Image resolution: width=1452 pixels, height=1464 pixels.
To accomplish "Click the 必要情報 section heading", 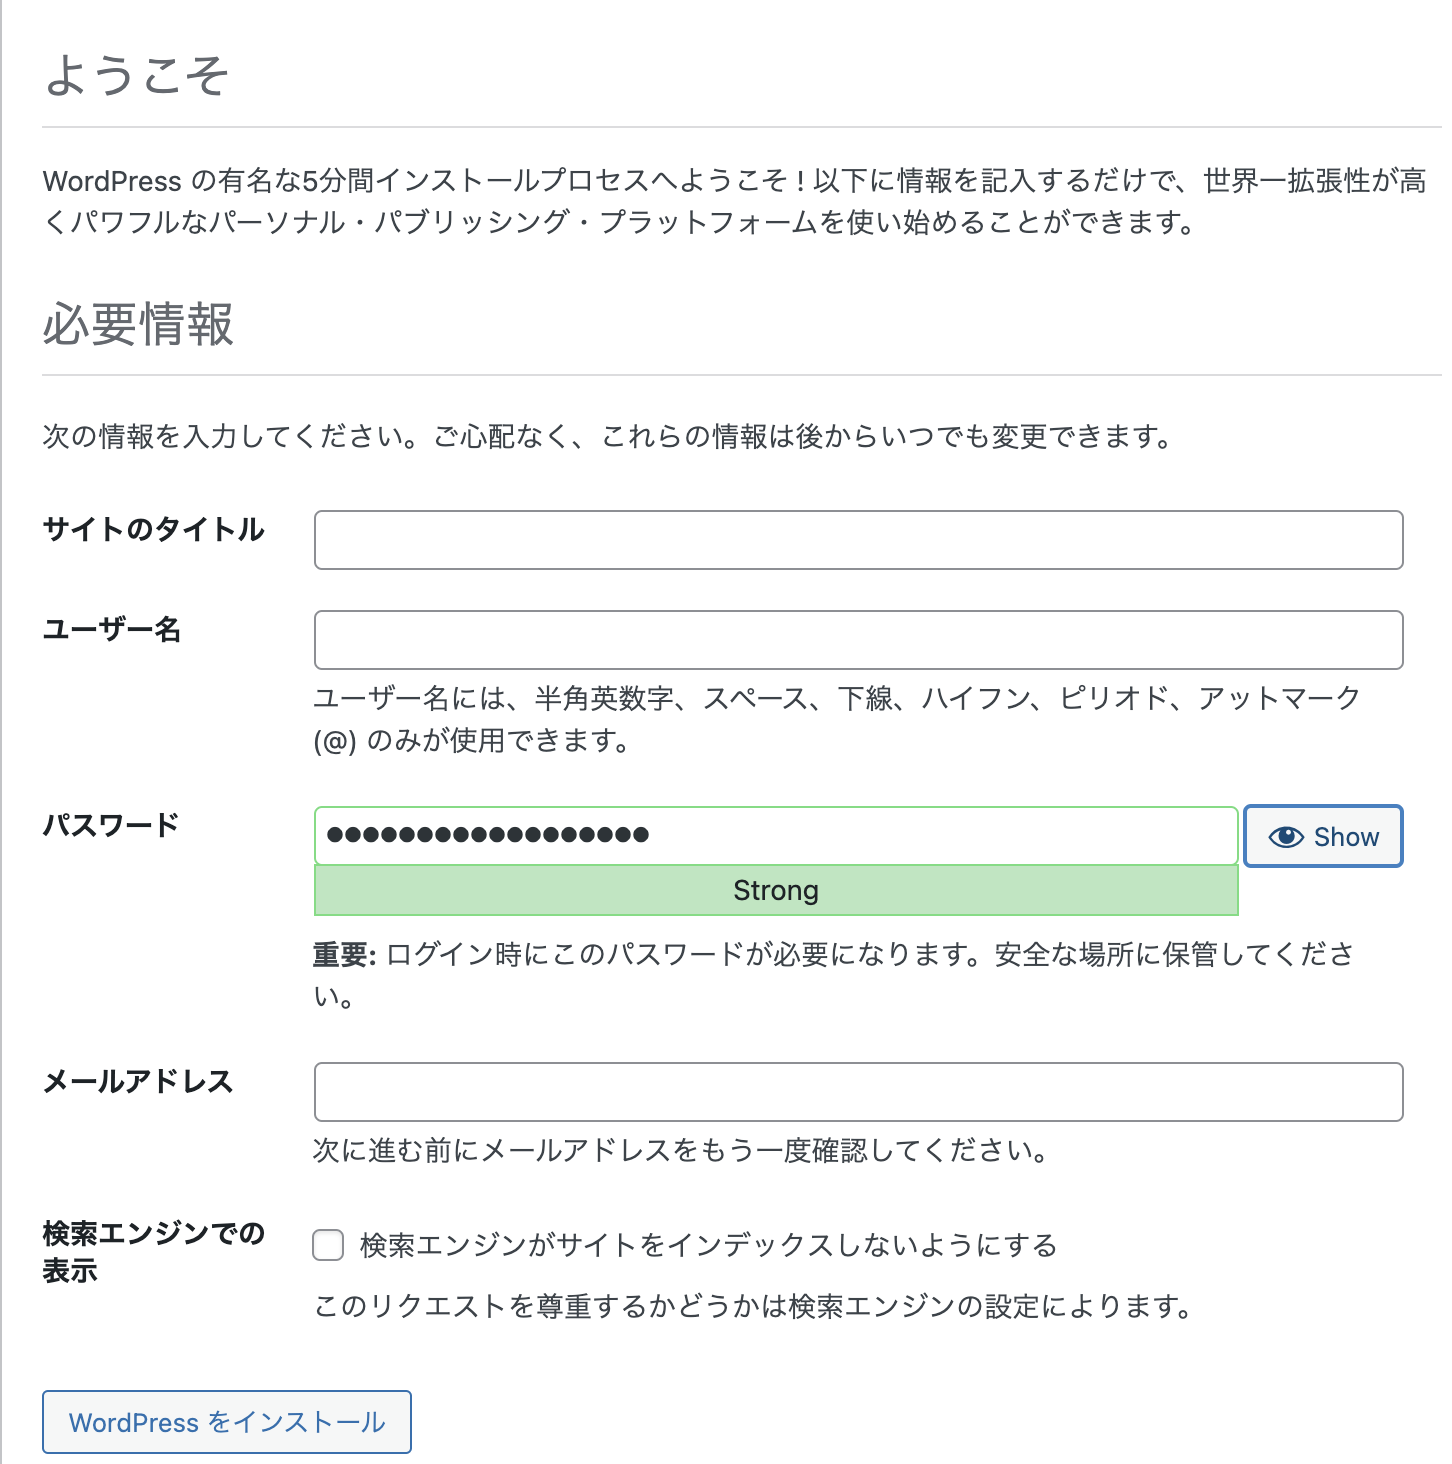I will [138, 325].
